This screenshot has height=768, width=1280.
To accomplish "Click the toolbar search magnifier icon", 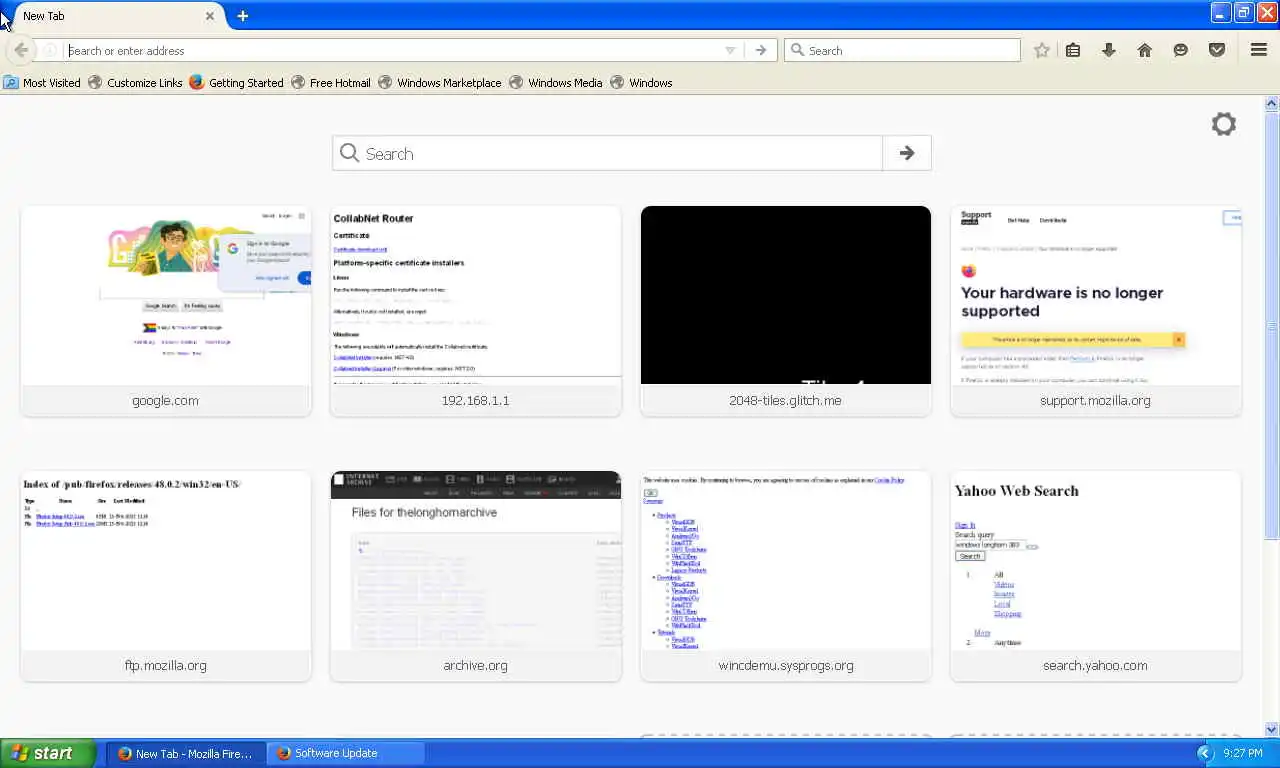I will tap(797, 50).
